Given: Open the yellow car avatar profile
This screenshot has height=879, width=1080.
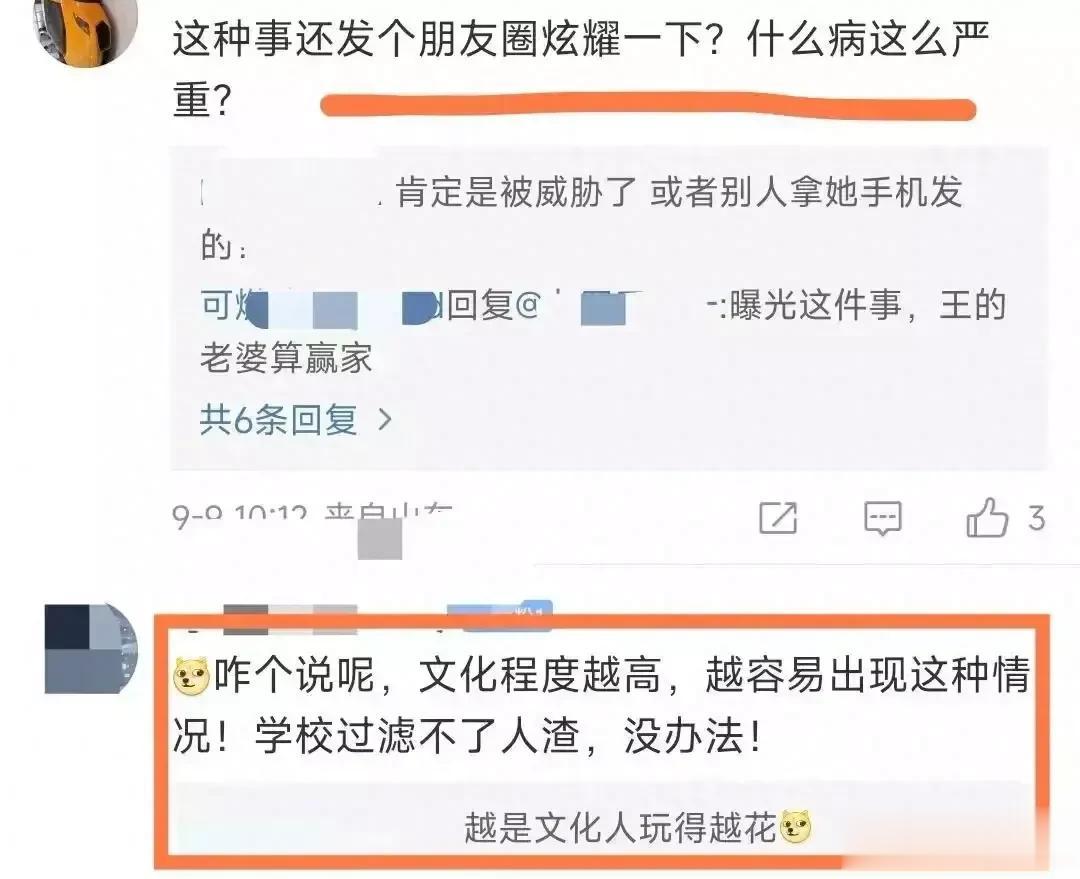Looking at the screenshot, I should click(85, 30).
